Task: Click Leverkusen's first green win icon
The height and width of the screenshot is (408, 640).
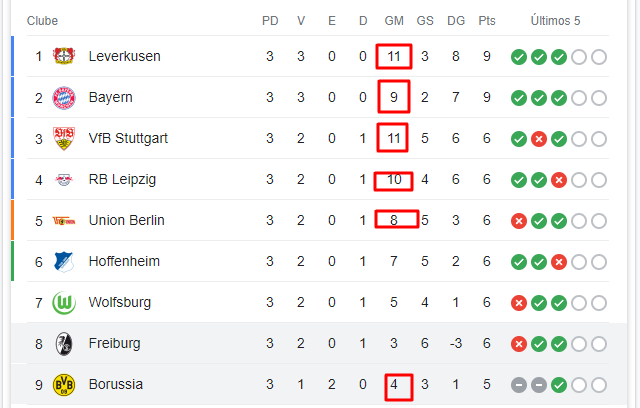Action: 519,57
